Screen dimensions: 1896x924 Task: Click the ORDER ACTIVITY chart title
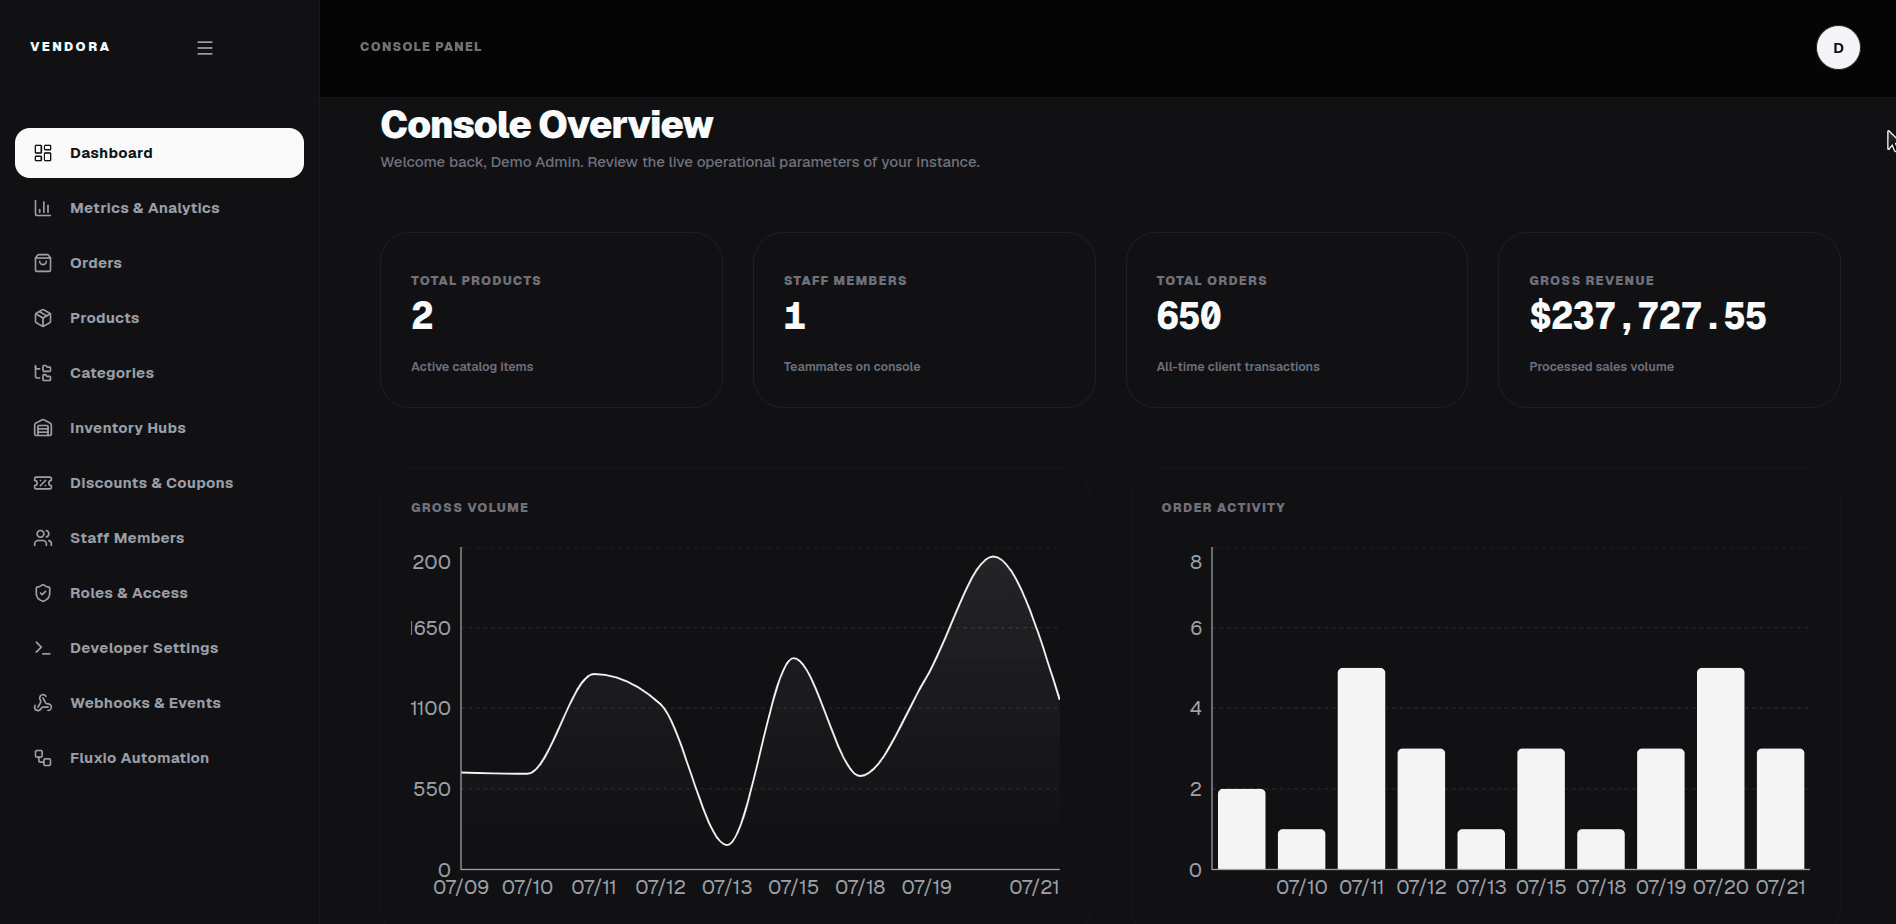click(x=1223, y=508)
